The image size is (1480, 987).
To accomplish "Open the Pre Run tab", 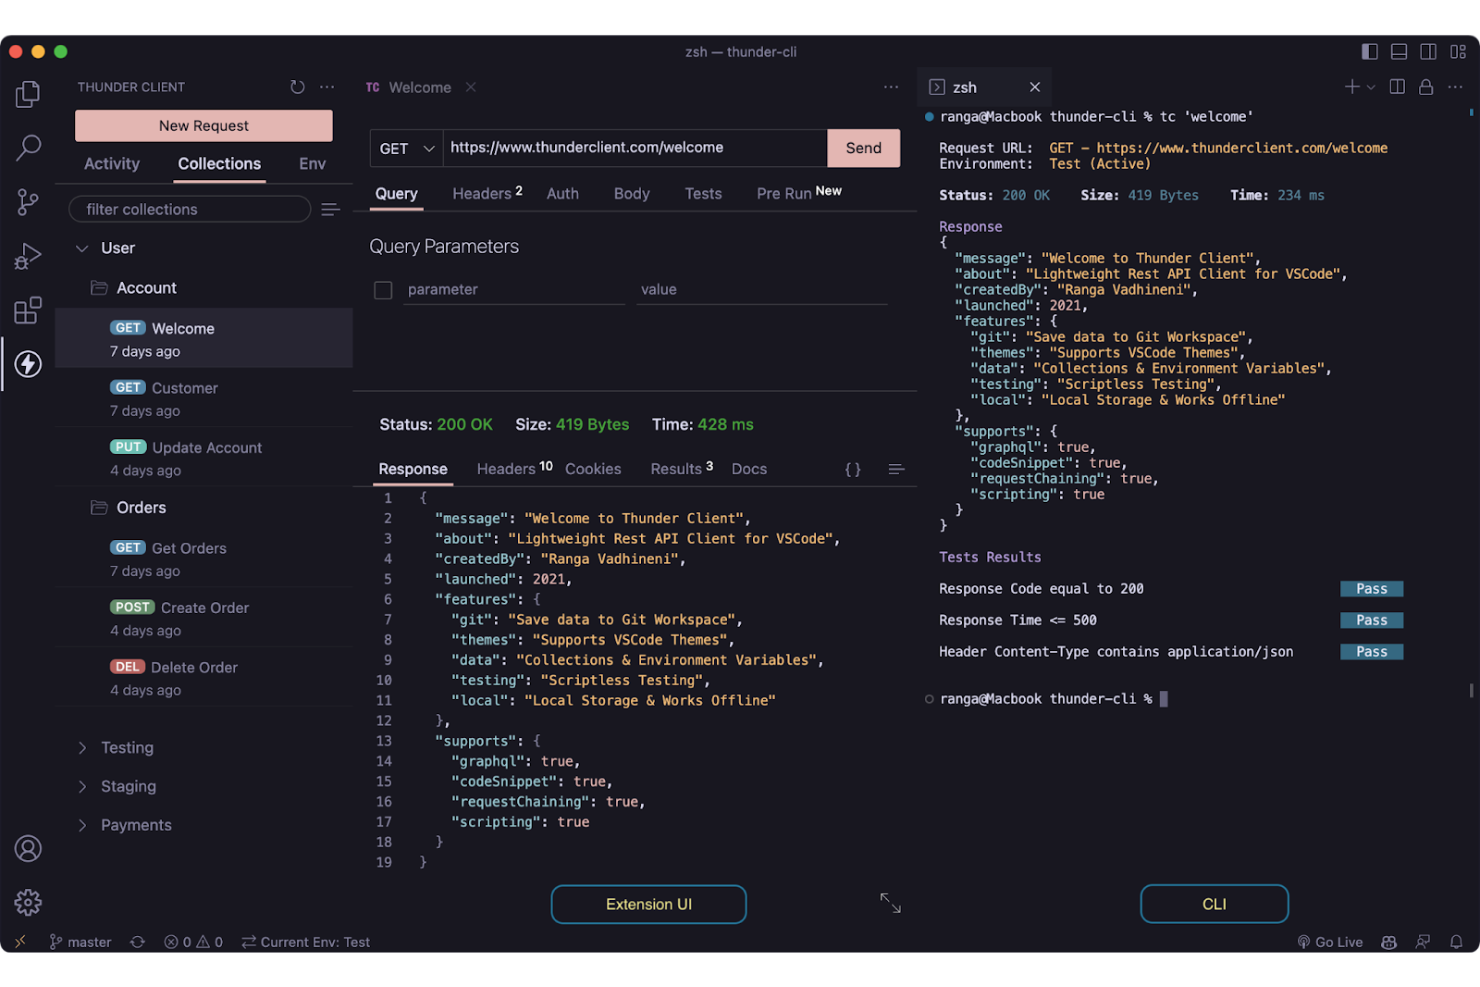I will (x=799, y=193).
